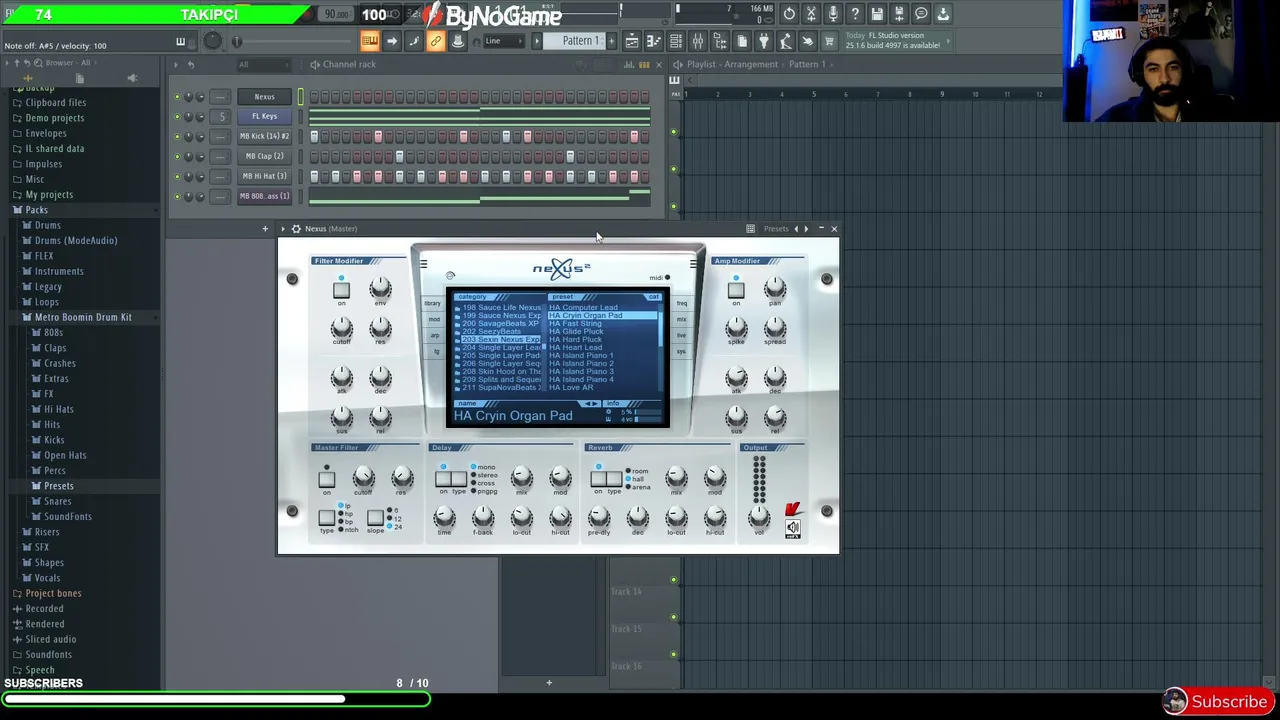Switch to the Nexus arp tab
This screenshot has height=720, width=1280.
[x=434, y=335]
